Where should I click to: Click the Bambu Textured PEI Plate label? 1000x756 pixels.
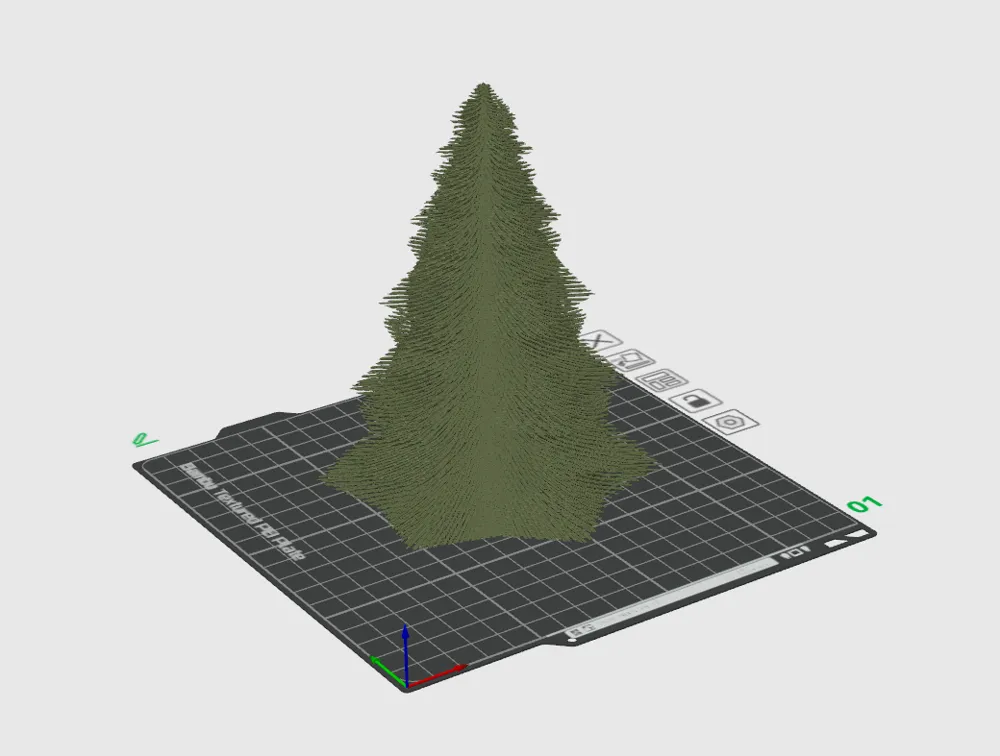point(244,511)
